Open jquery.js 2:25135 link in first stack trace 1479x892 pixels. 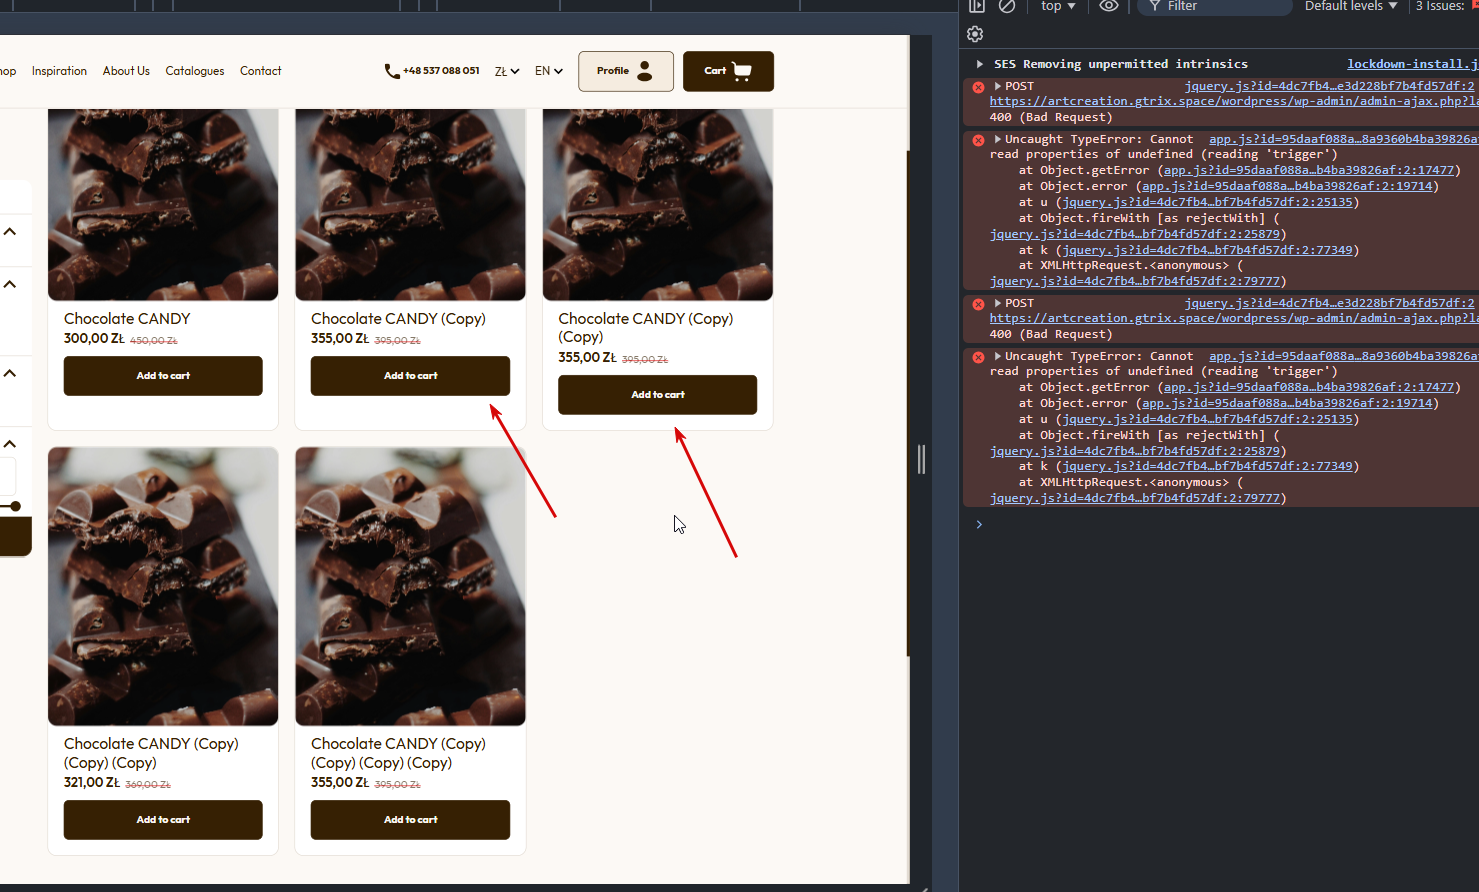[1208, 203]
